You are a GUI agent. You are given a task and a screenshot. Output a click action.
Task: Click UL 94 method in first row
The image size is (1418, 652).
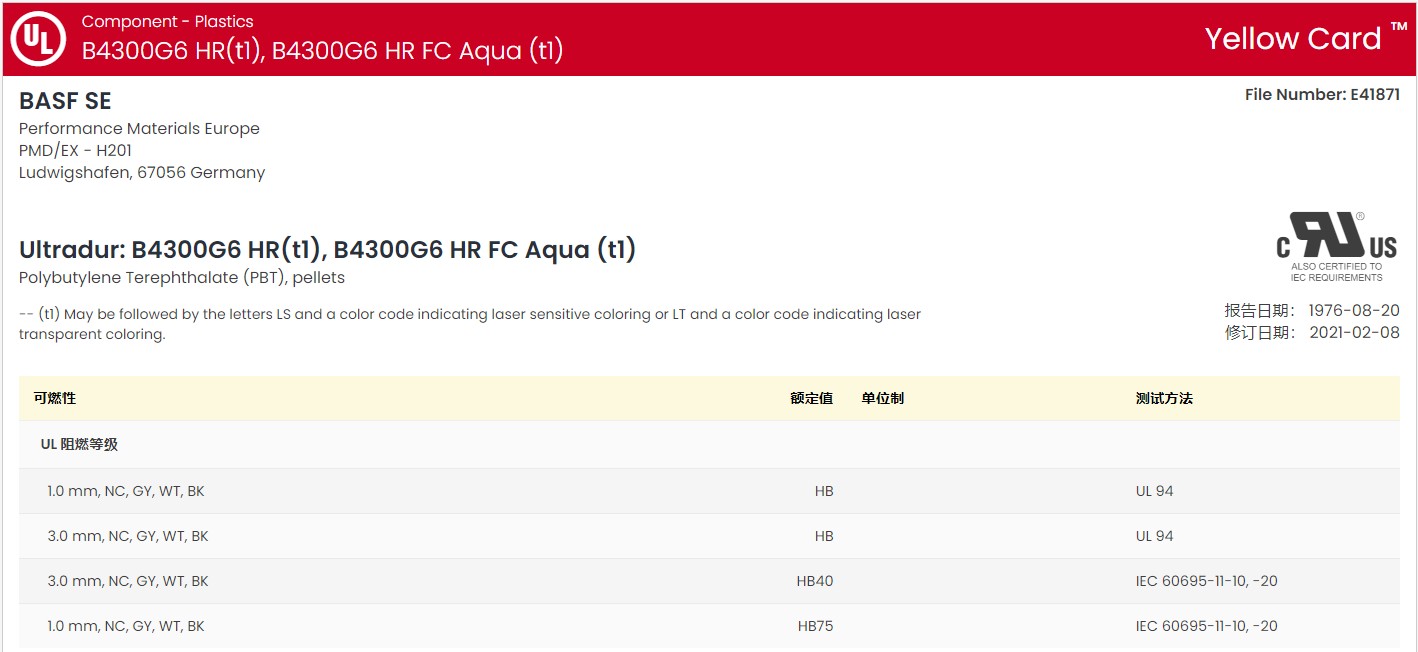click(1155, 491)
